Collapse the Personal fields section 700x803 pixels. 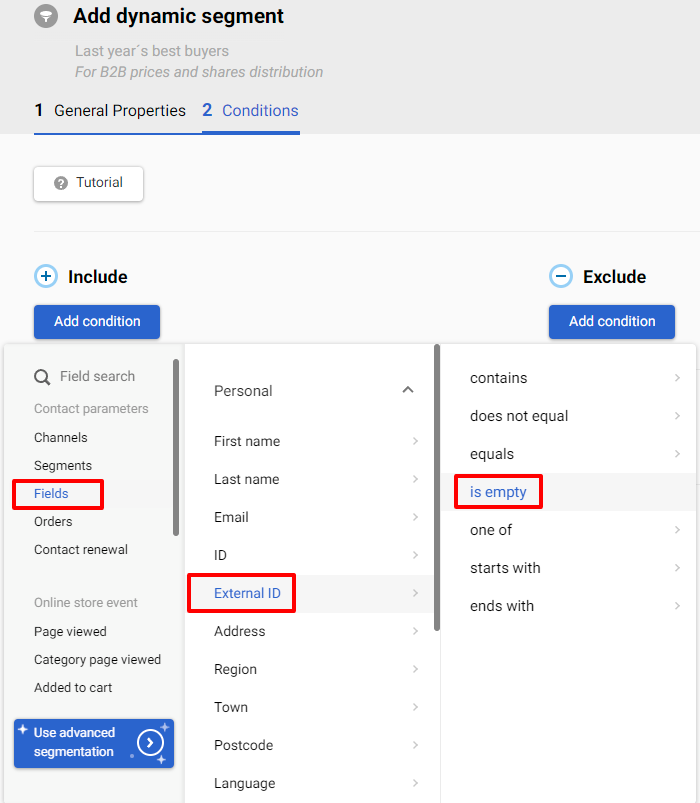408,390
